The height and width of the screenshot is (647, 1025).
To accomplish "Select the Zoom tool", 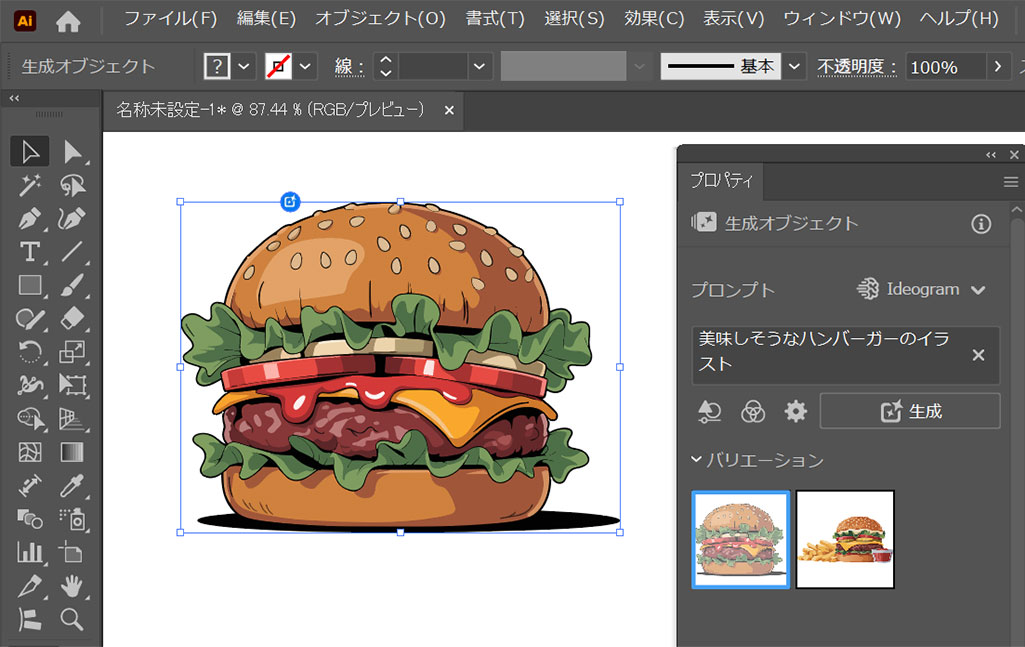I will click(72, 619).
